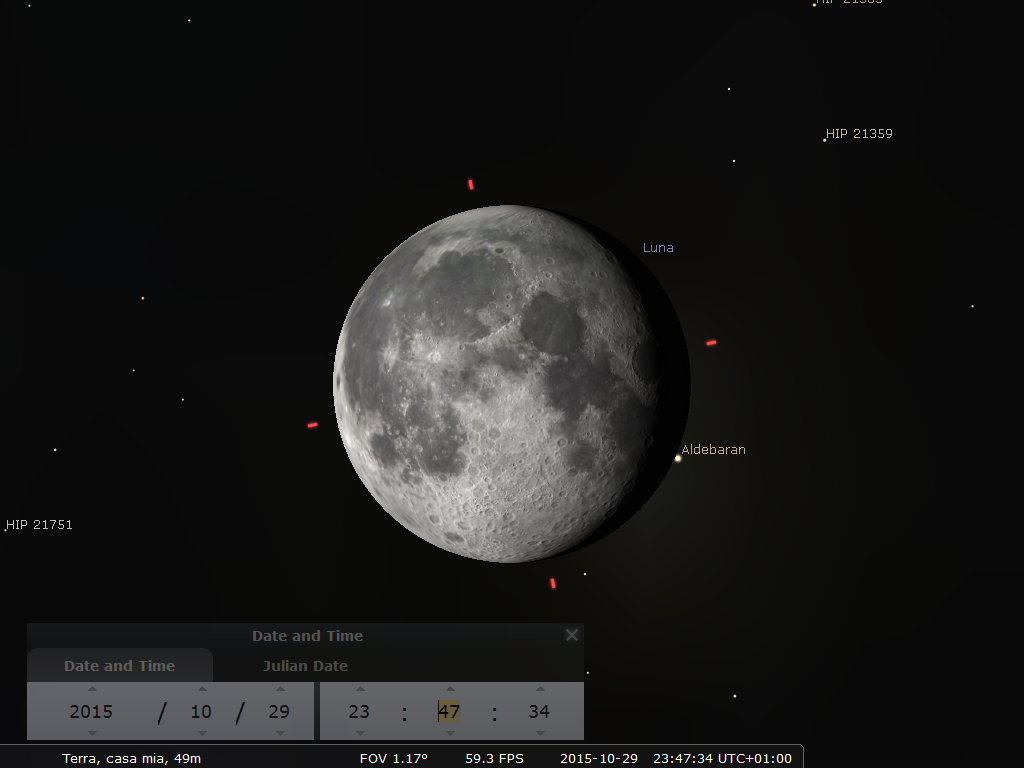The height and width of the screenshot is (768, 1024).
Task: Click location 'Terra, casa mia, 49m' in status bar
Action: pos(131,758)
